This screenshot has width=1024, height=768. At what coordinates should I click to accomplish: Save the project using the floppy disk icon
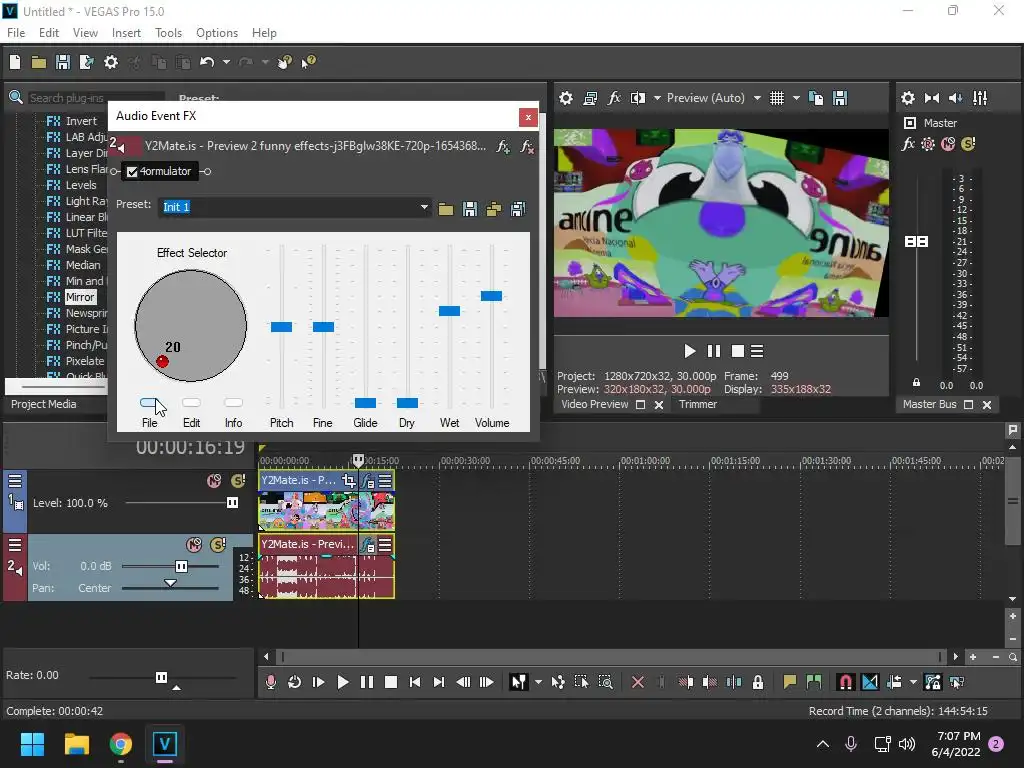[63, 62]
